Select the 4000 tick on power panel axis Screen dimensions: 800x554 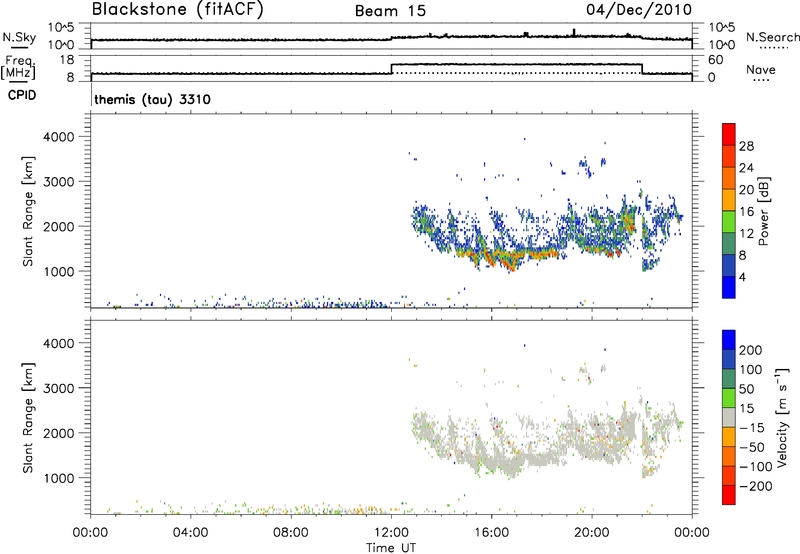point(59,137)
